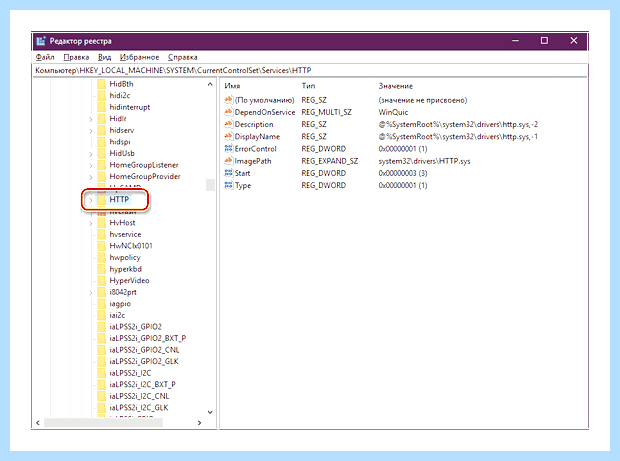Select the iaLPSS2i_I2C_BXT_P key
This screenshot has width=620, height=461.
tap(142, 384)
